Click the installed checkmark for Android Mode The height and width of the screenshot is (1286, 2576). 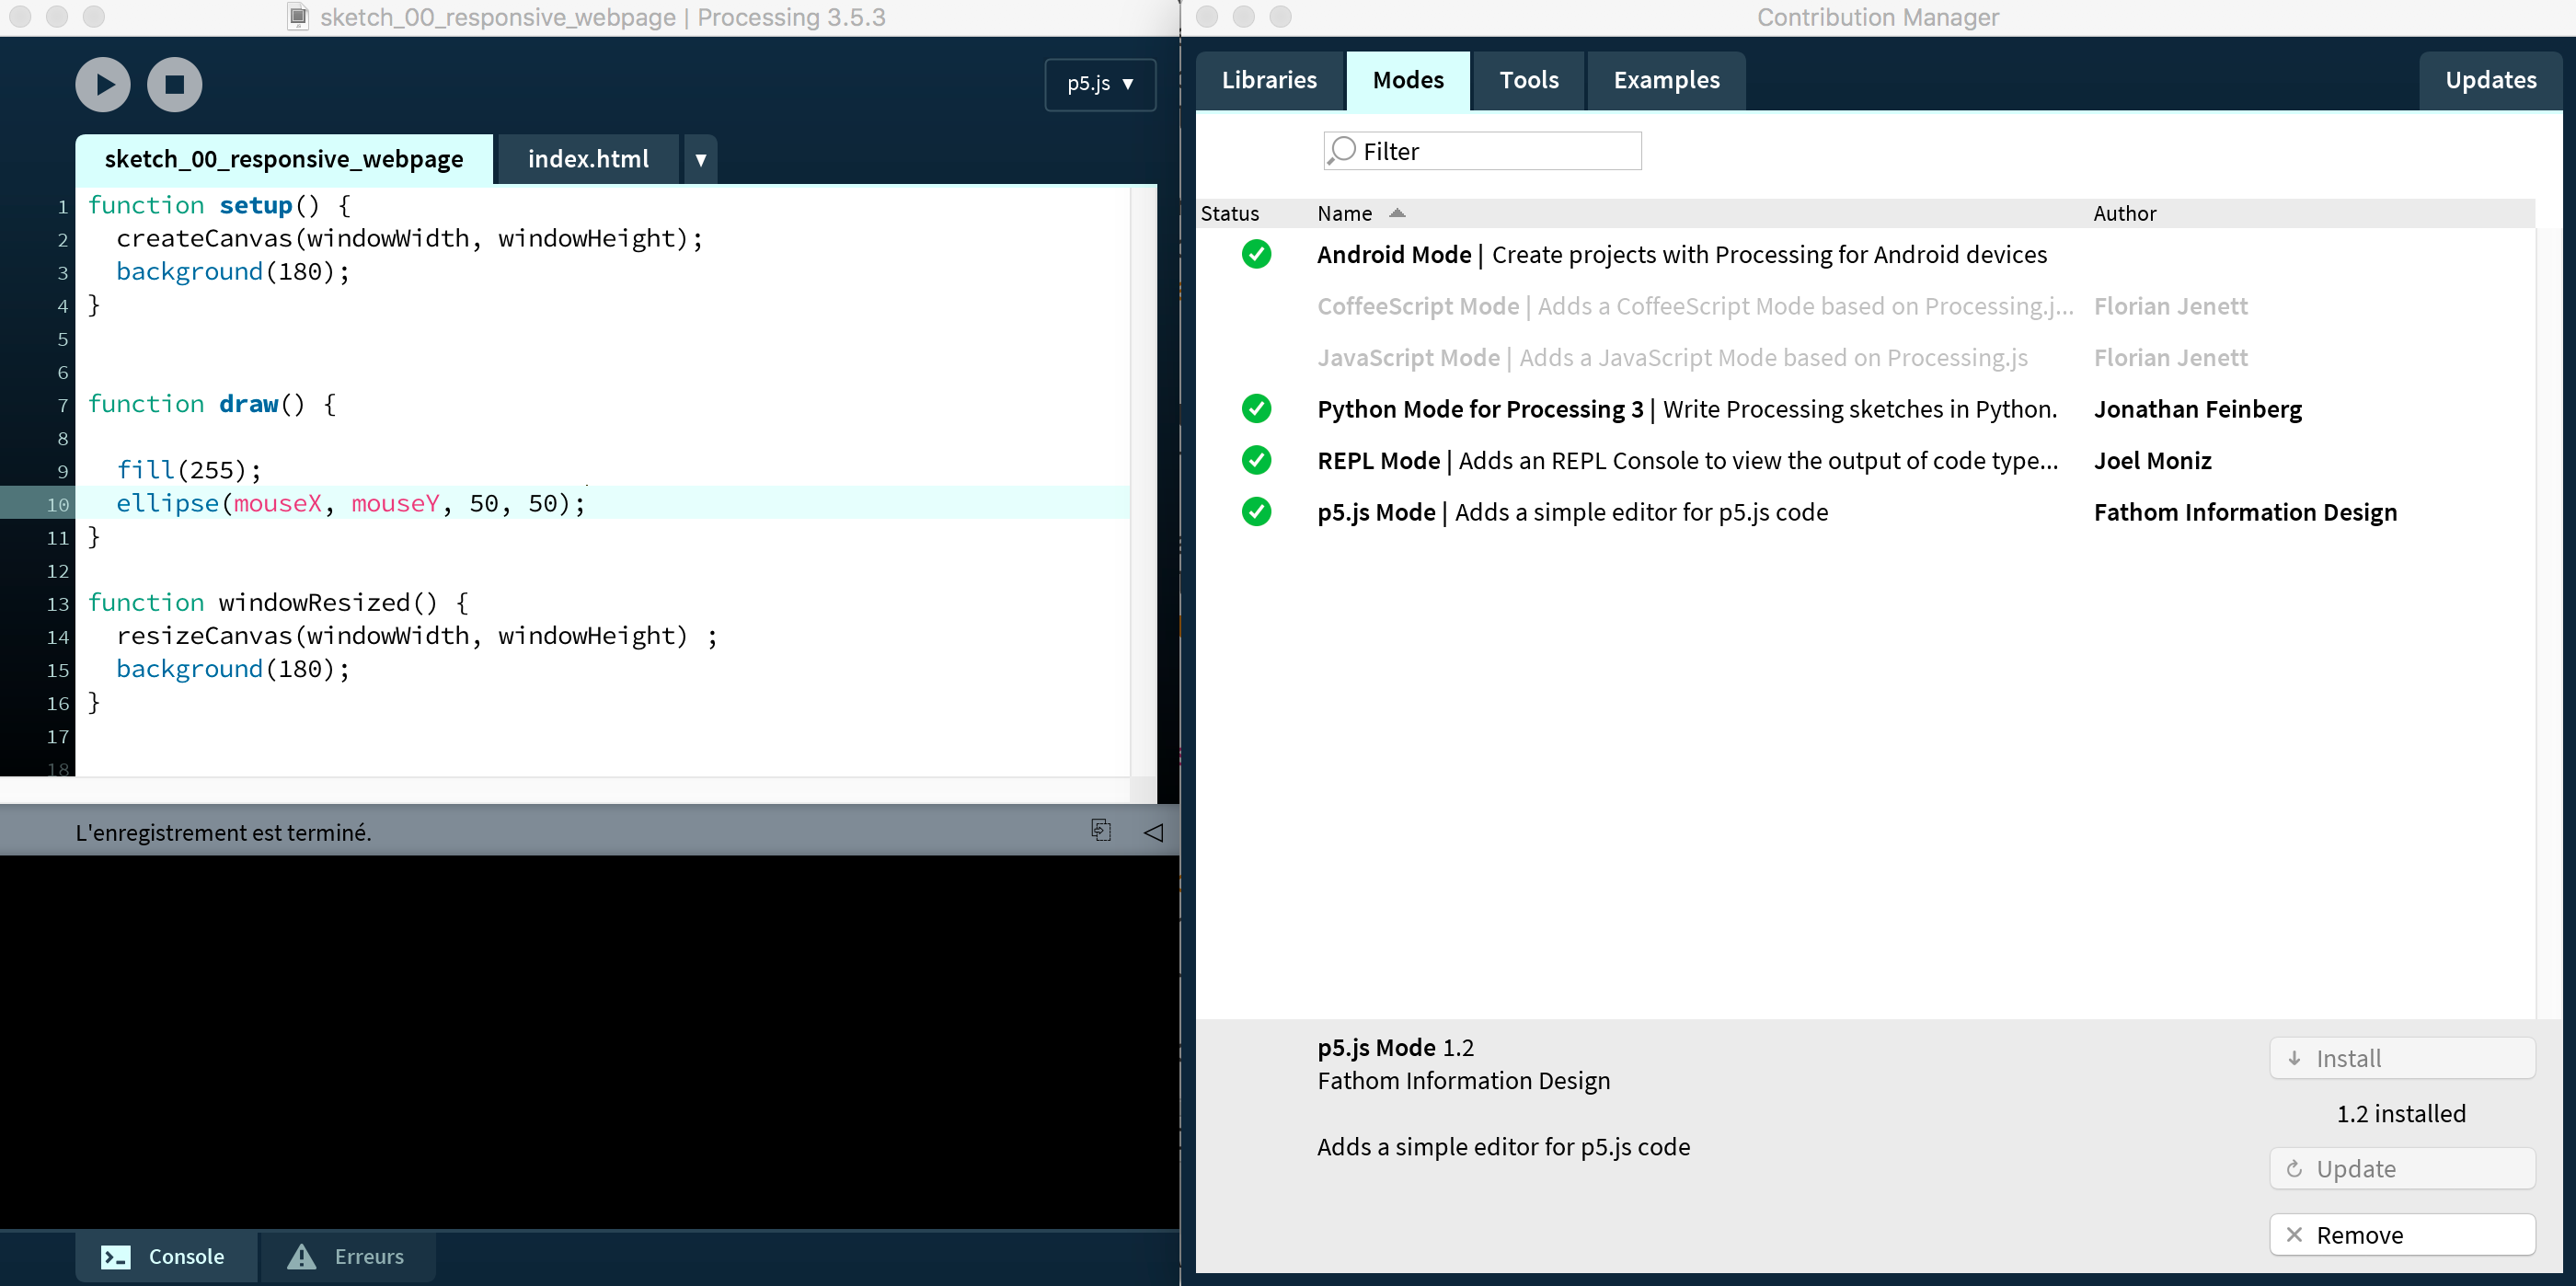tap(1256, 254)
